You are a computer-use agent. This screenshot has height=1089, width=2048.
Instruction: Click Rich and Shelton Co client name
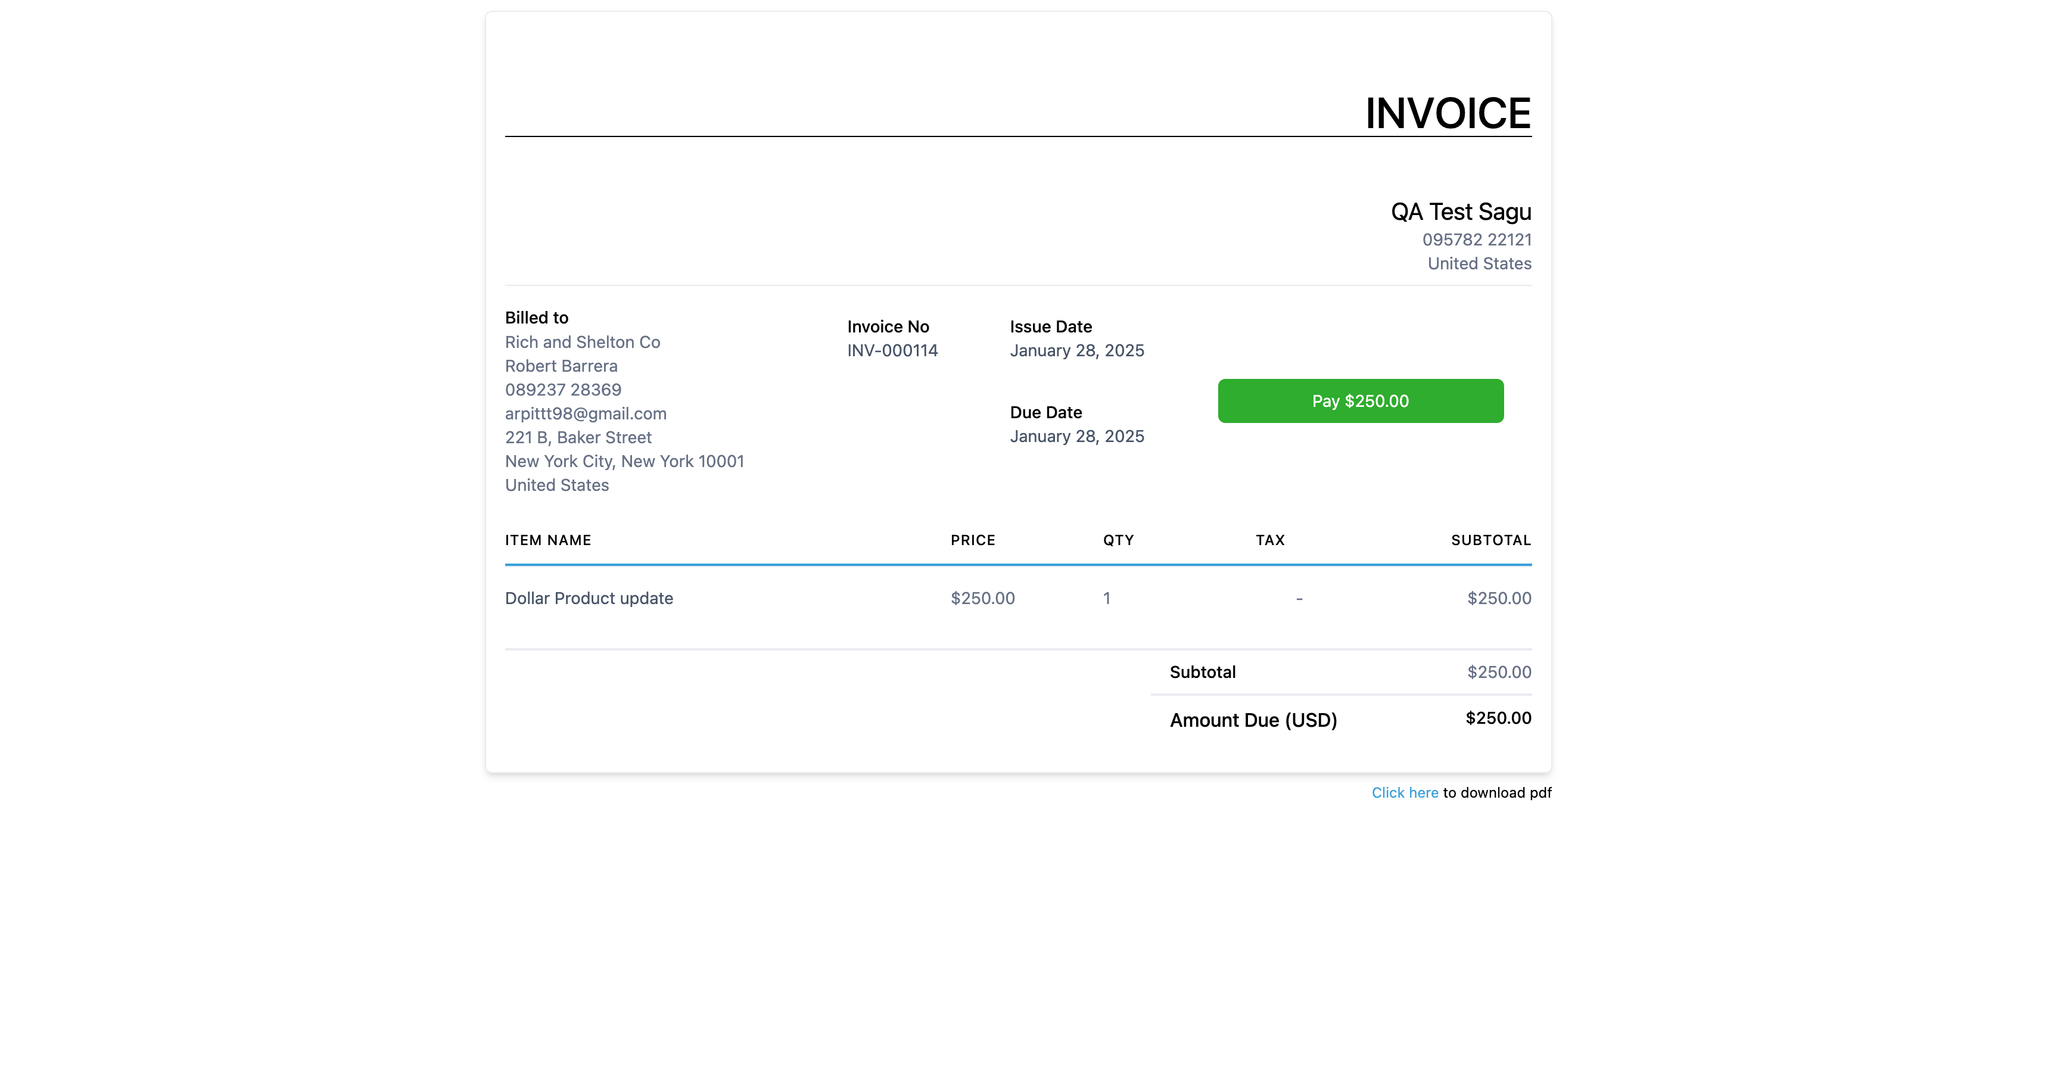coord(583,342)
